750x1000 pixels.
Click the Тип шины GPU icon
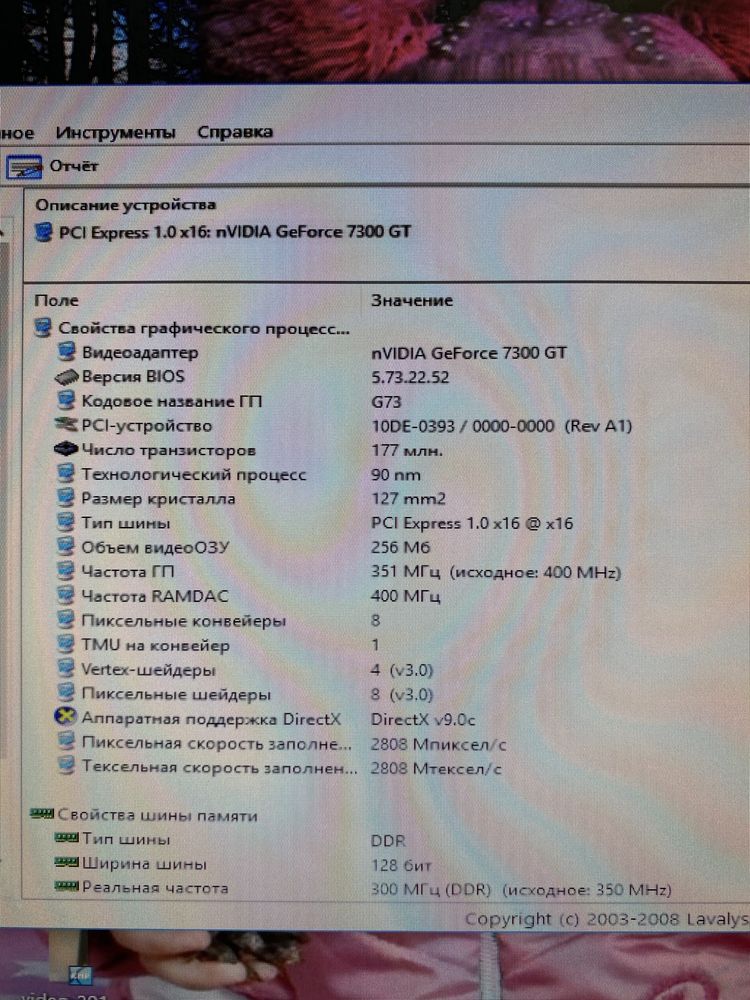[66, 522]
